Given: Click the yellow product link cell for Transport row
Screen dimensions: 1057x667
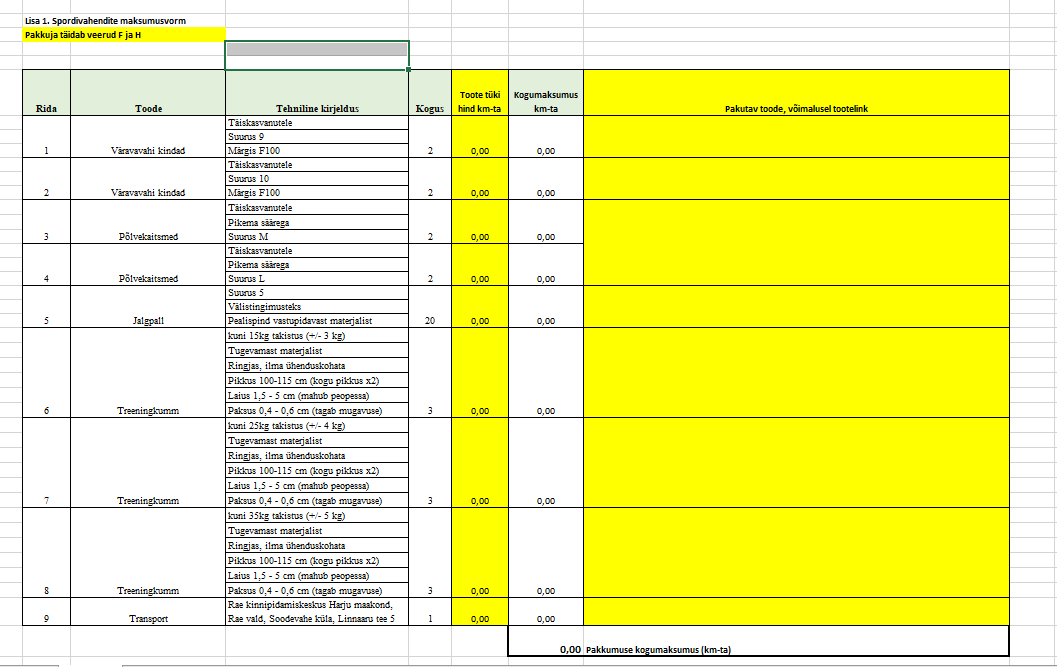Looking at the screenshot, I should click(x=795, y=612).
